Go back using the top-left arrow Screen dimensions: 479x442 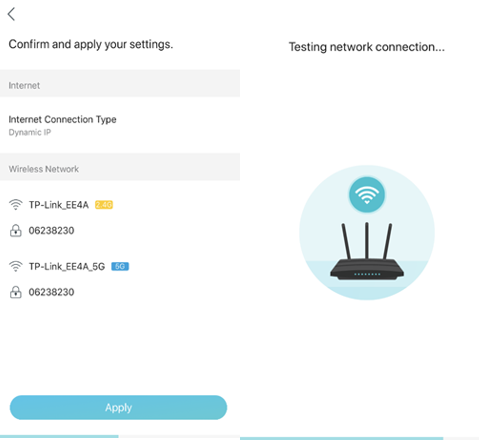[11, 14]
